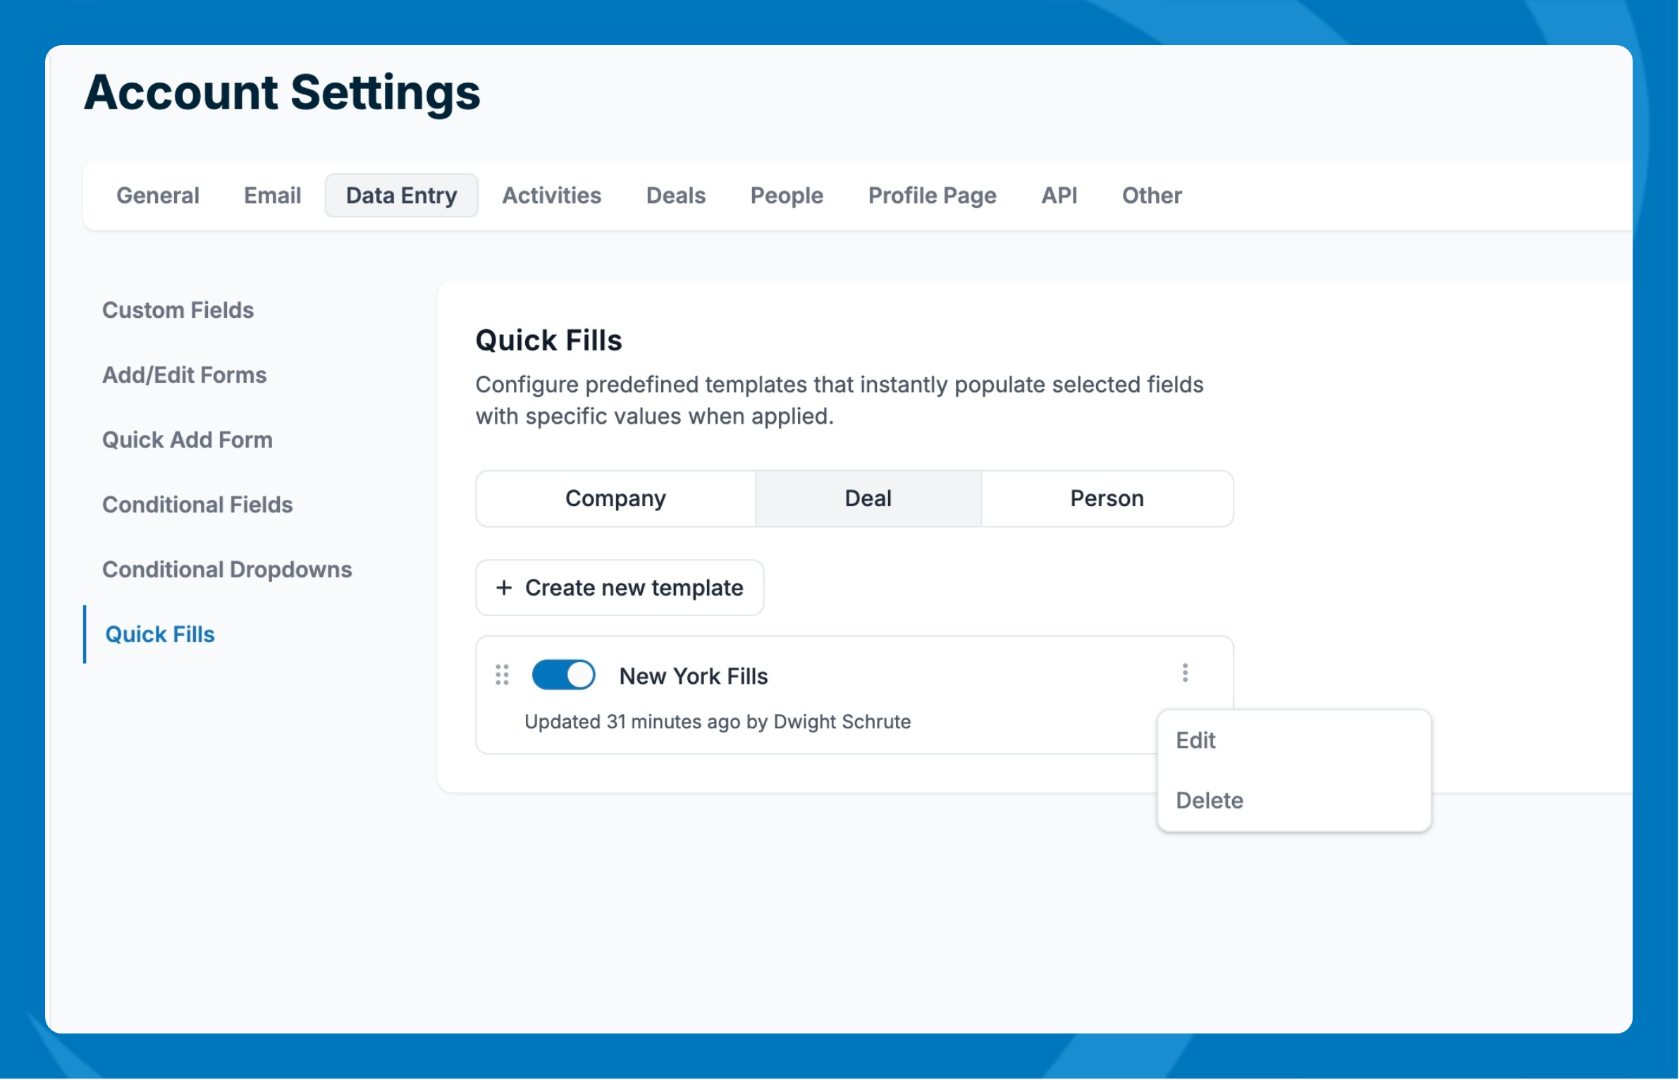The image size is (1679, 1080).
Task: Open Conditional Dropdowns in the sidebar
Action: (x=227, y=570)
